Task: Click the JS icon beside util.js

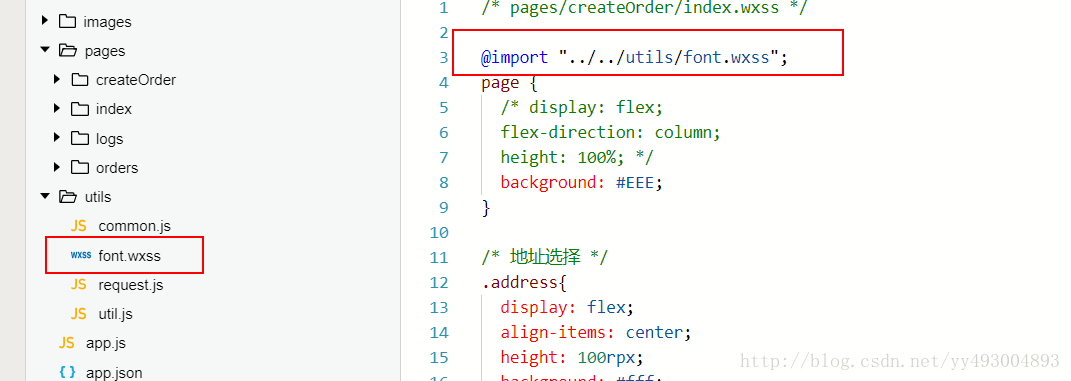Action: pyautogui.click(x=79, y=314)
